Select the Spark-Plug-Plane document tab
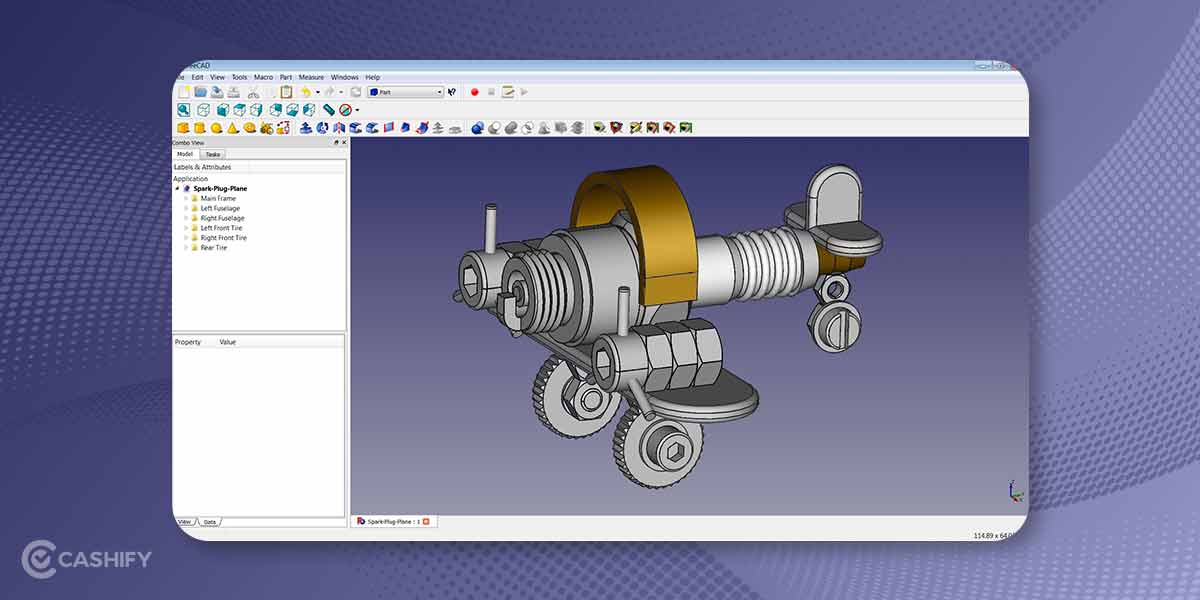Viewport: 1200px width, 600px height. (x=392, y=521)
